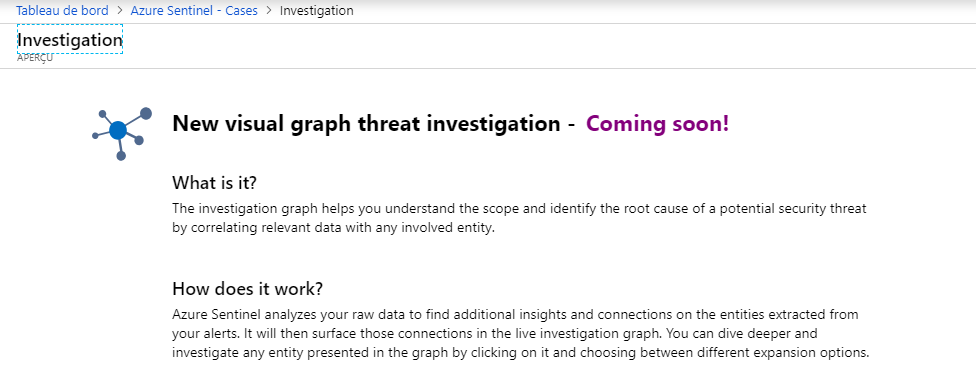
Task: Select the current Investigation breadcrumb item
Action: tap(317, 11)
